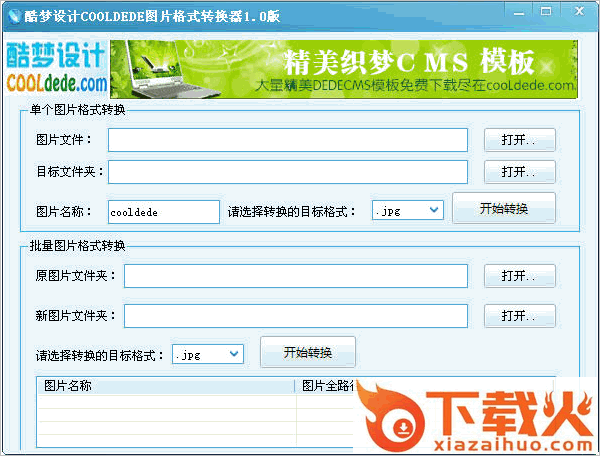This screenshot has width=600, height=456.
Task: Click the 请选择转换的目标格式 label in single section
Action: (292, 212)
